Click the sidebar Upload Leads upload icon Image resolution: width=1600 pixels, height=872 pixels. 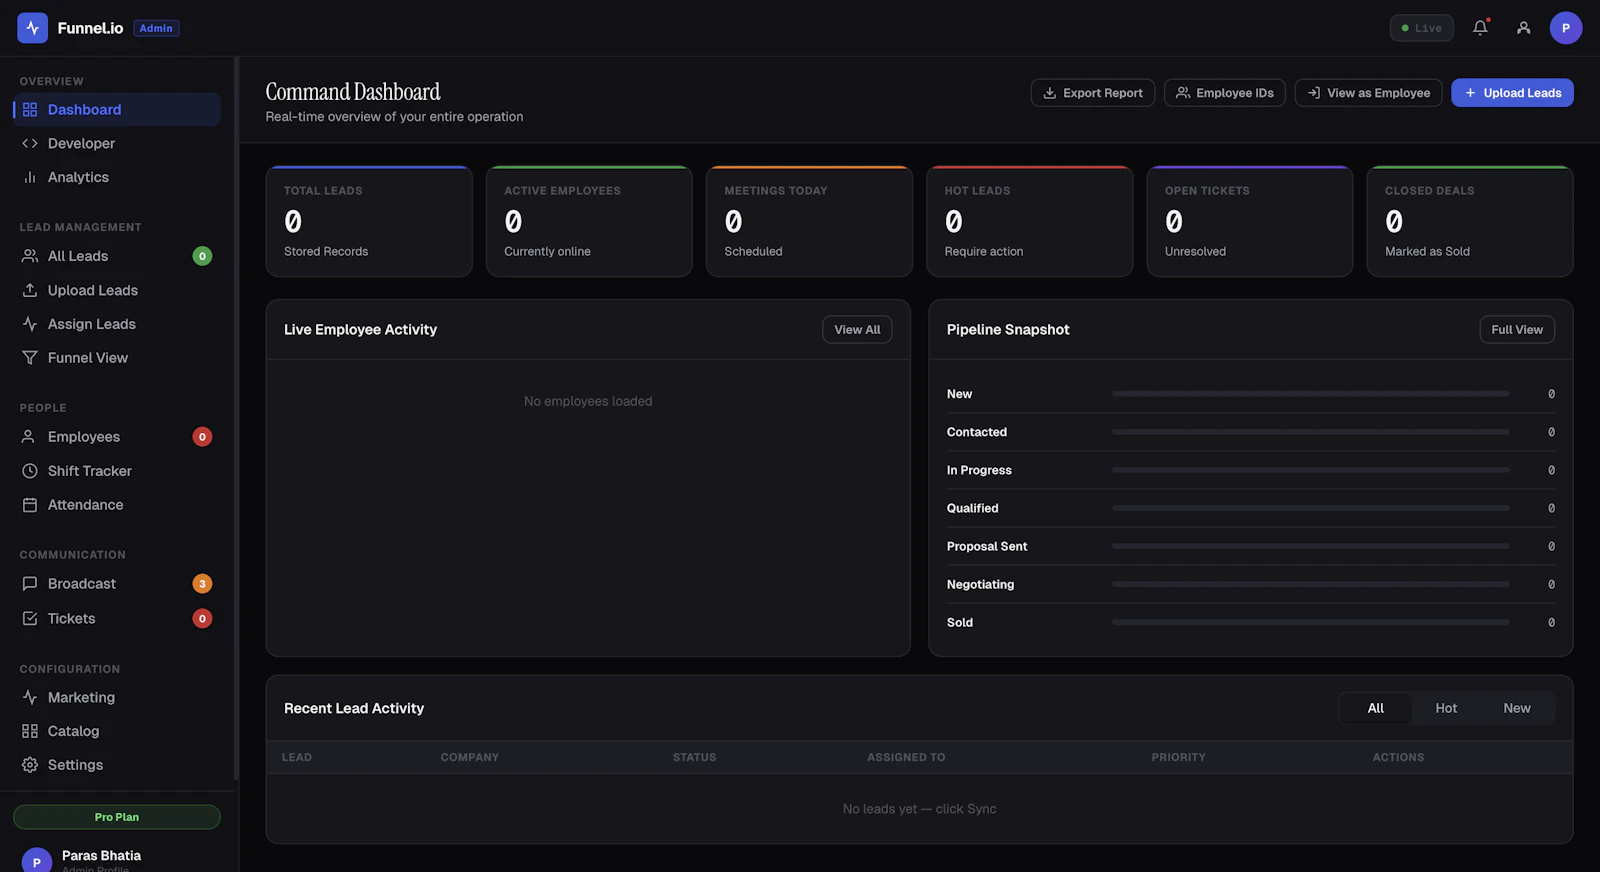coord(30,290)
